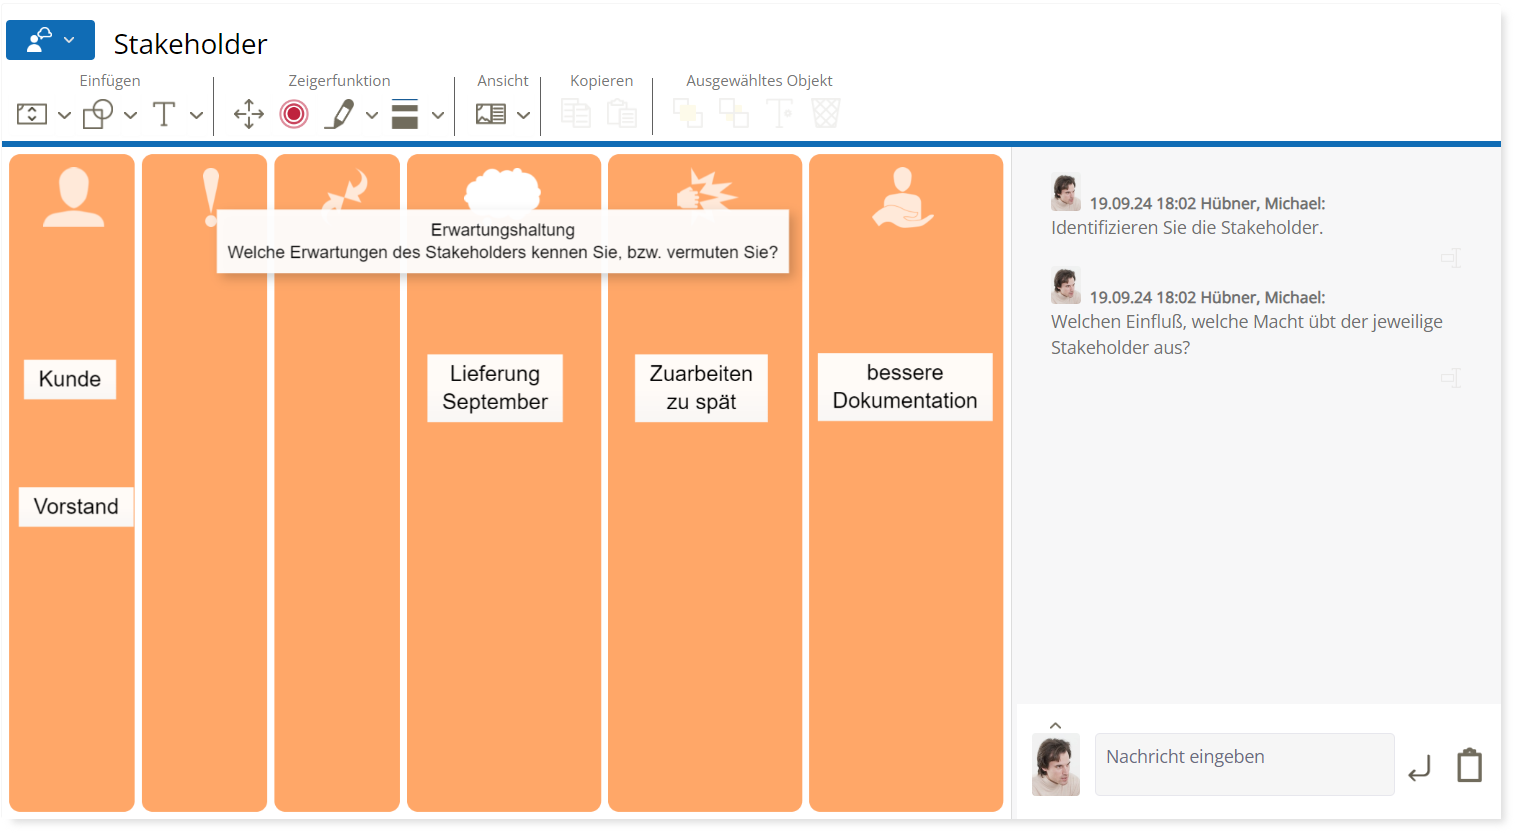This screenshot has height=833, width=1530.
Task: Select the Kunde card
Action: 70,379
